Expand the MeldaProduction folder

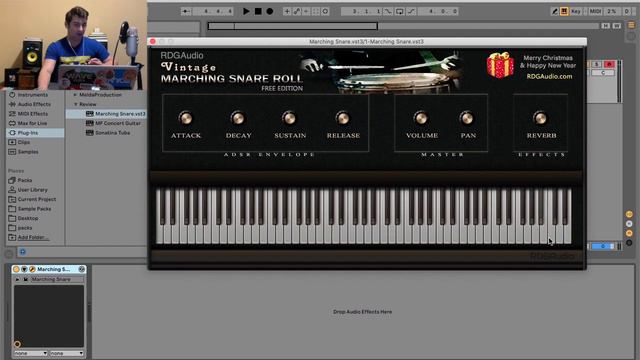pyautogui.click(x=76, y=95)
